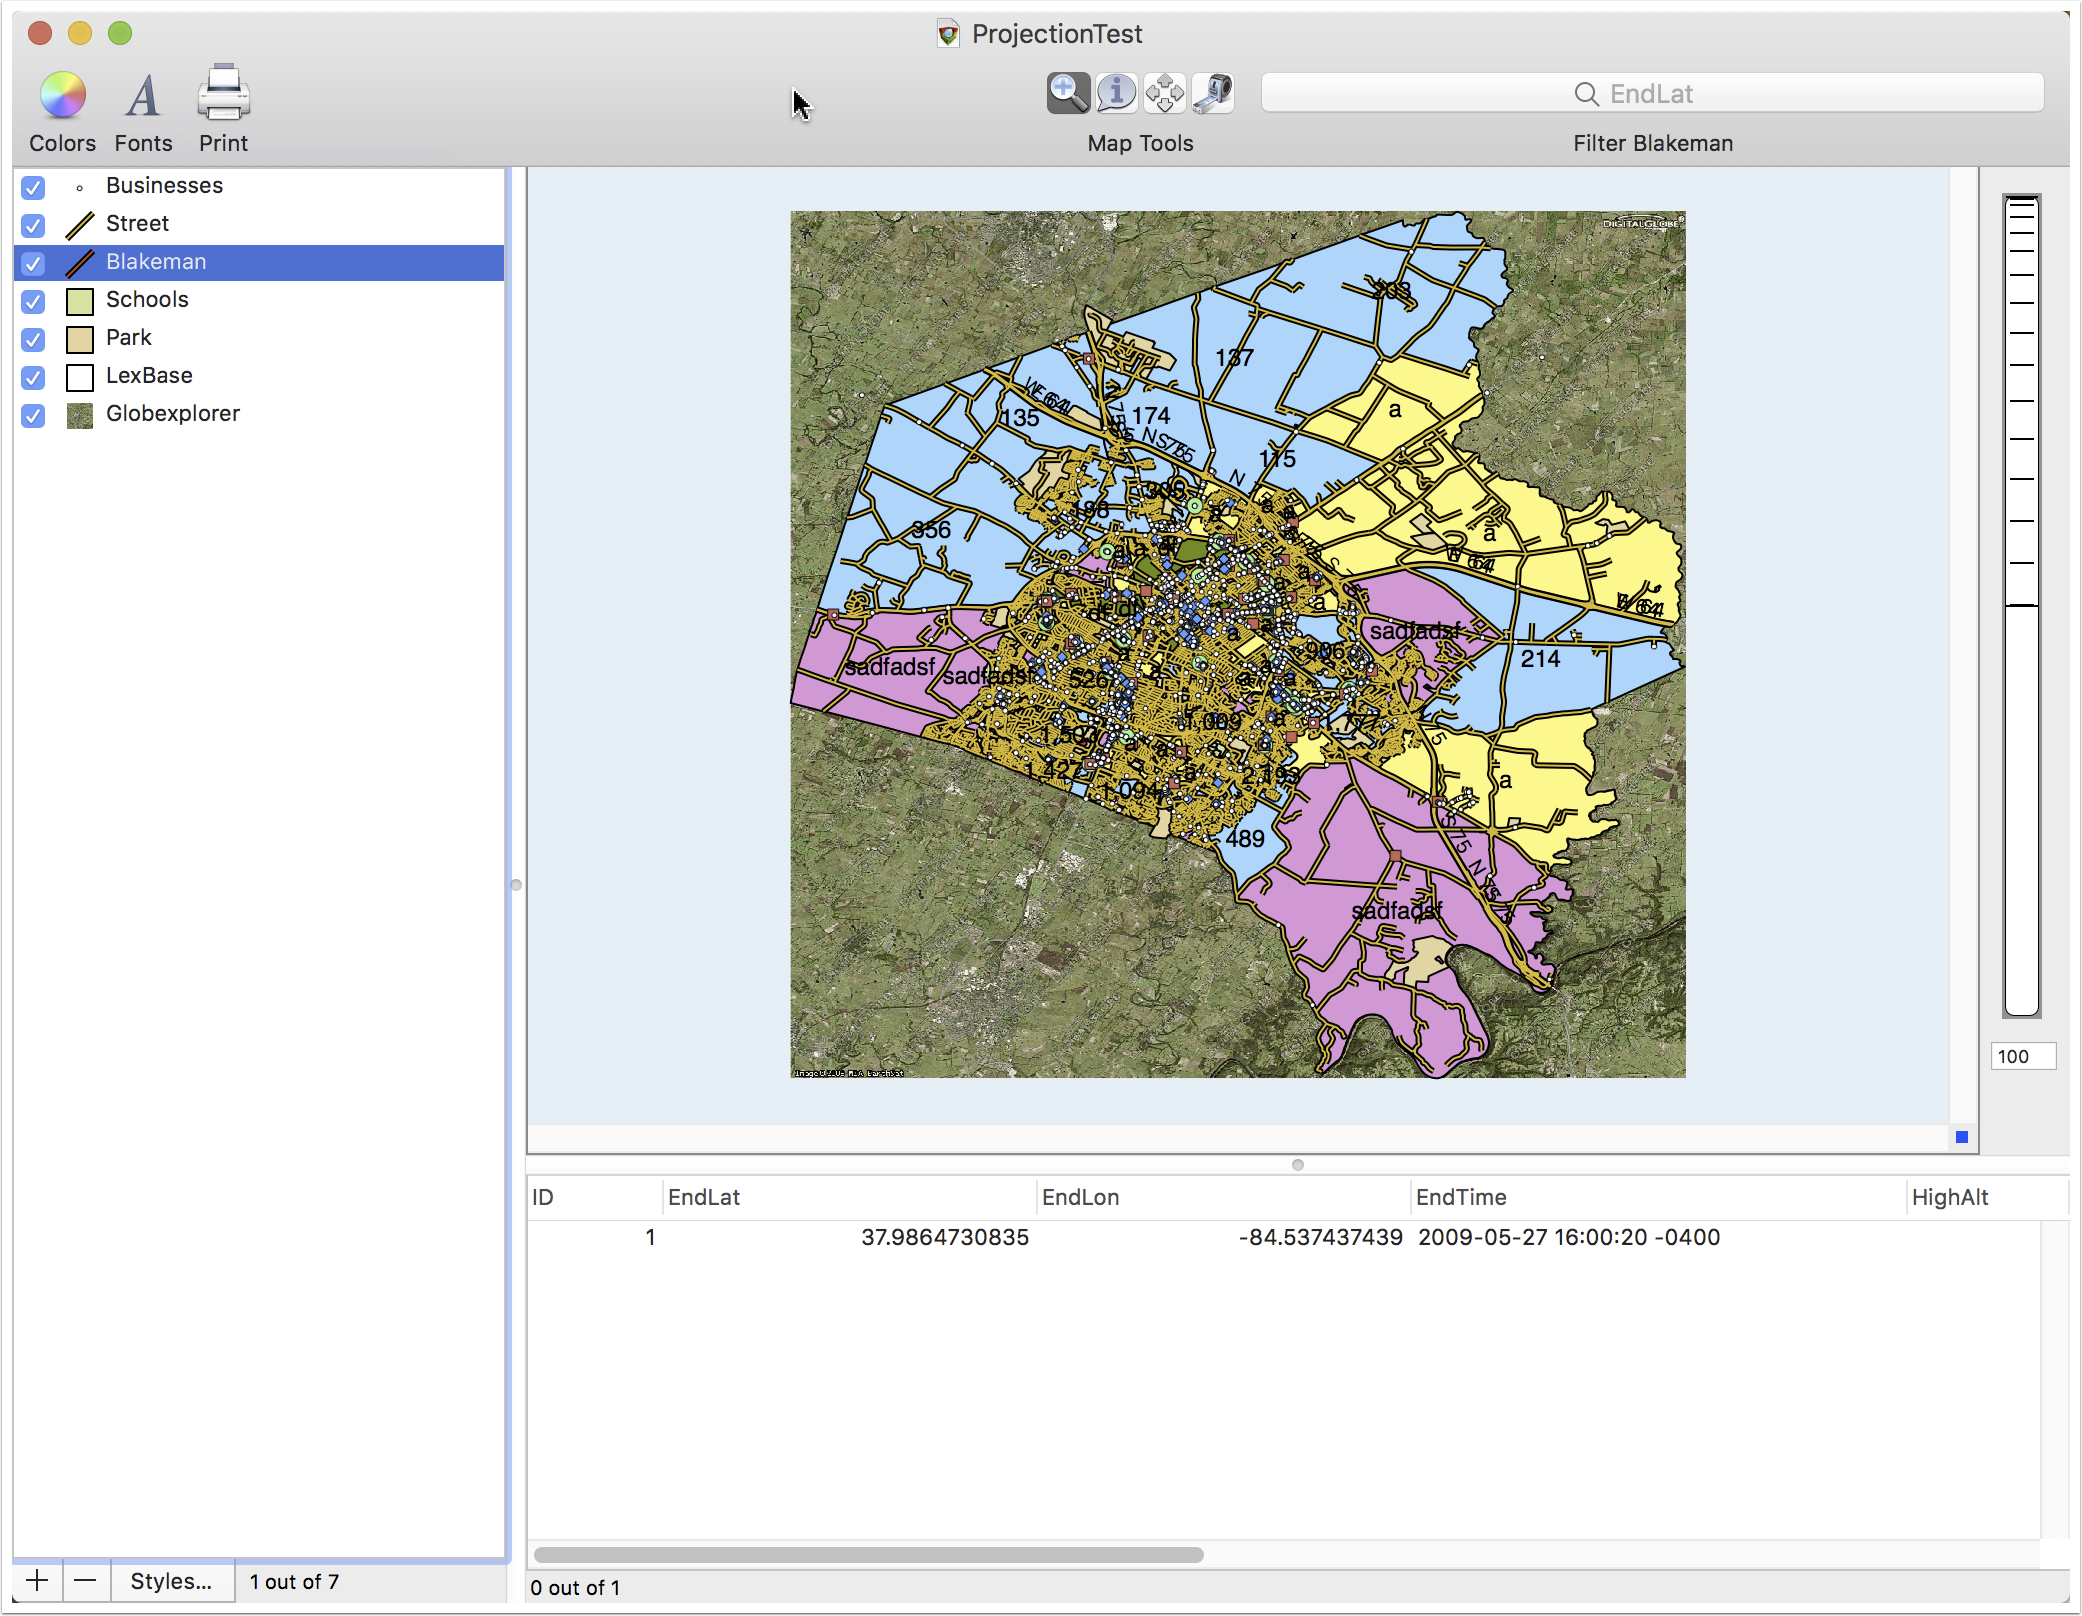Click the zoom value field showing 100

(2022, 1056)
